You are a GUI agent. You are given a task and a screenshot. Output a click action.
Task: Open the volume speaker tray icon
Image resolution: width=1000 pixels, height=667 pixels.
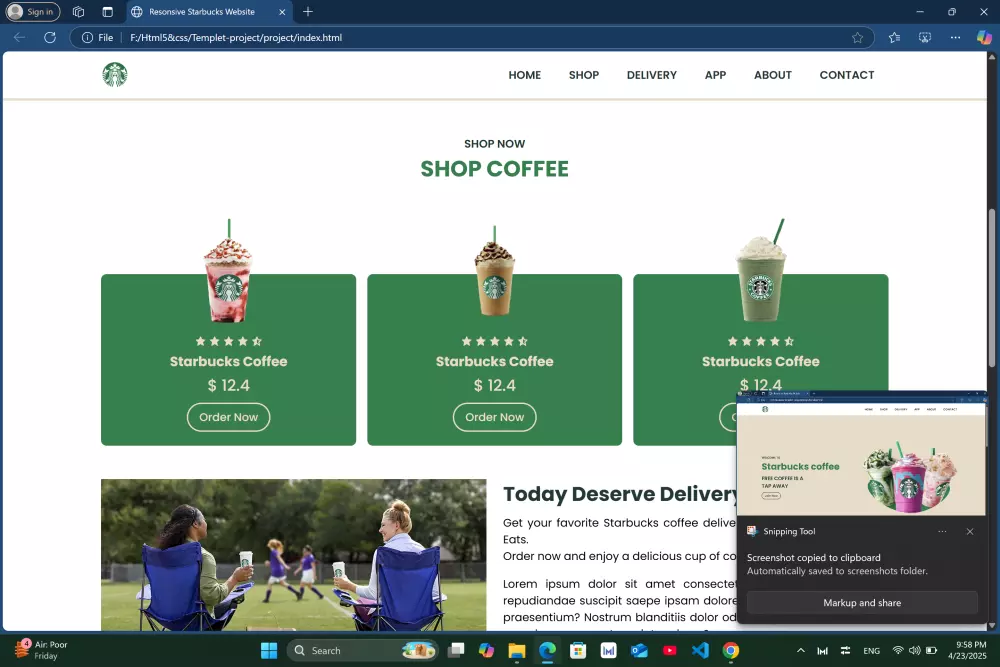click(915, 650)
